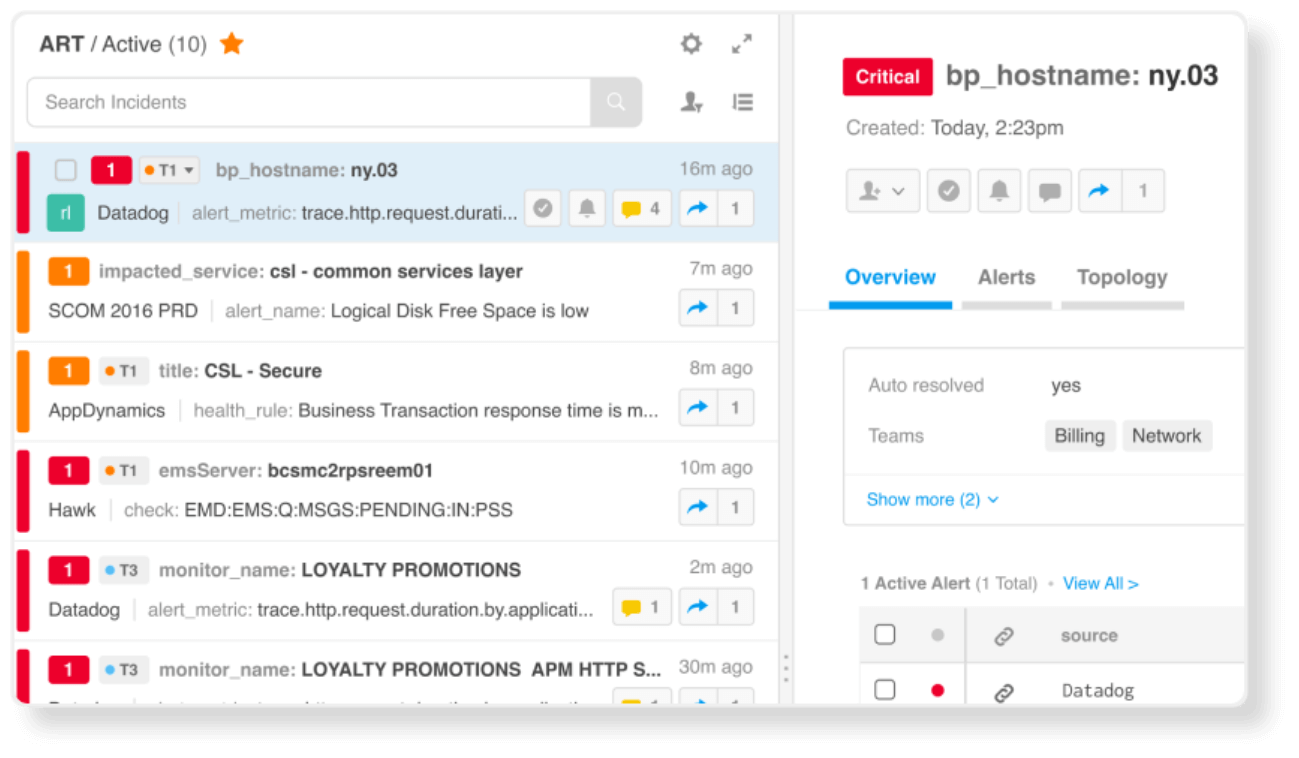Select all alerts header checkbox
Image resolution: width=1299 pixels, height=758 pixels.
tap(885, 634)
